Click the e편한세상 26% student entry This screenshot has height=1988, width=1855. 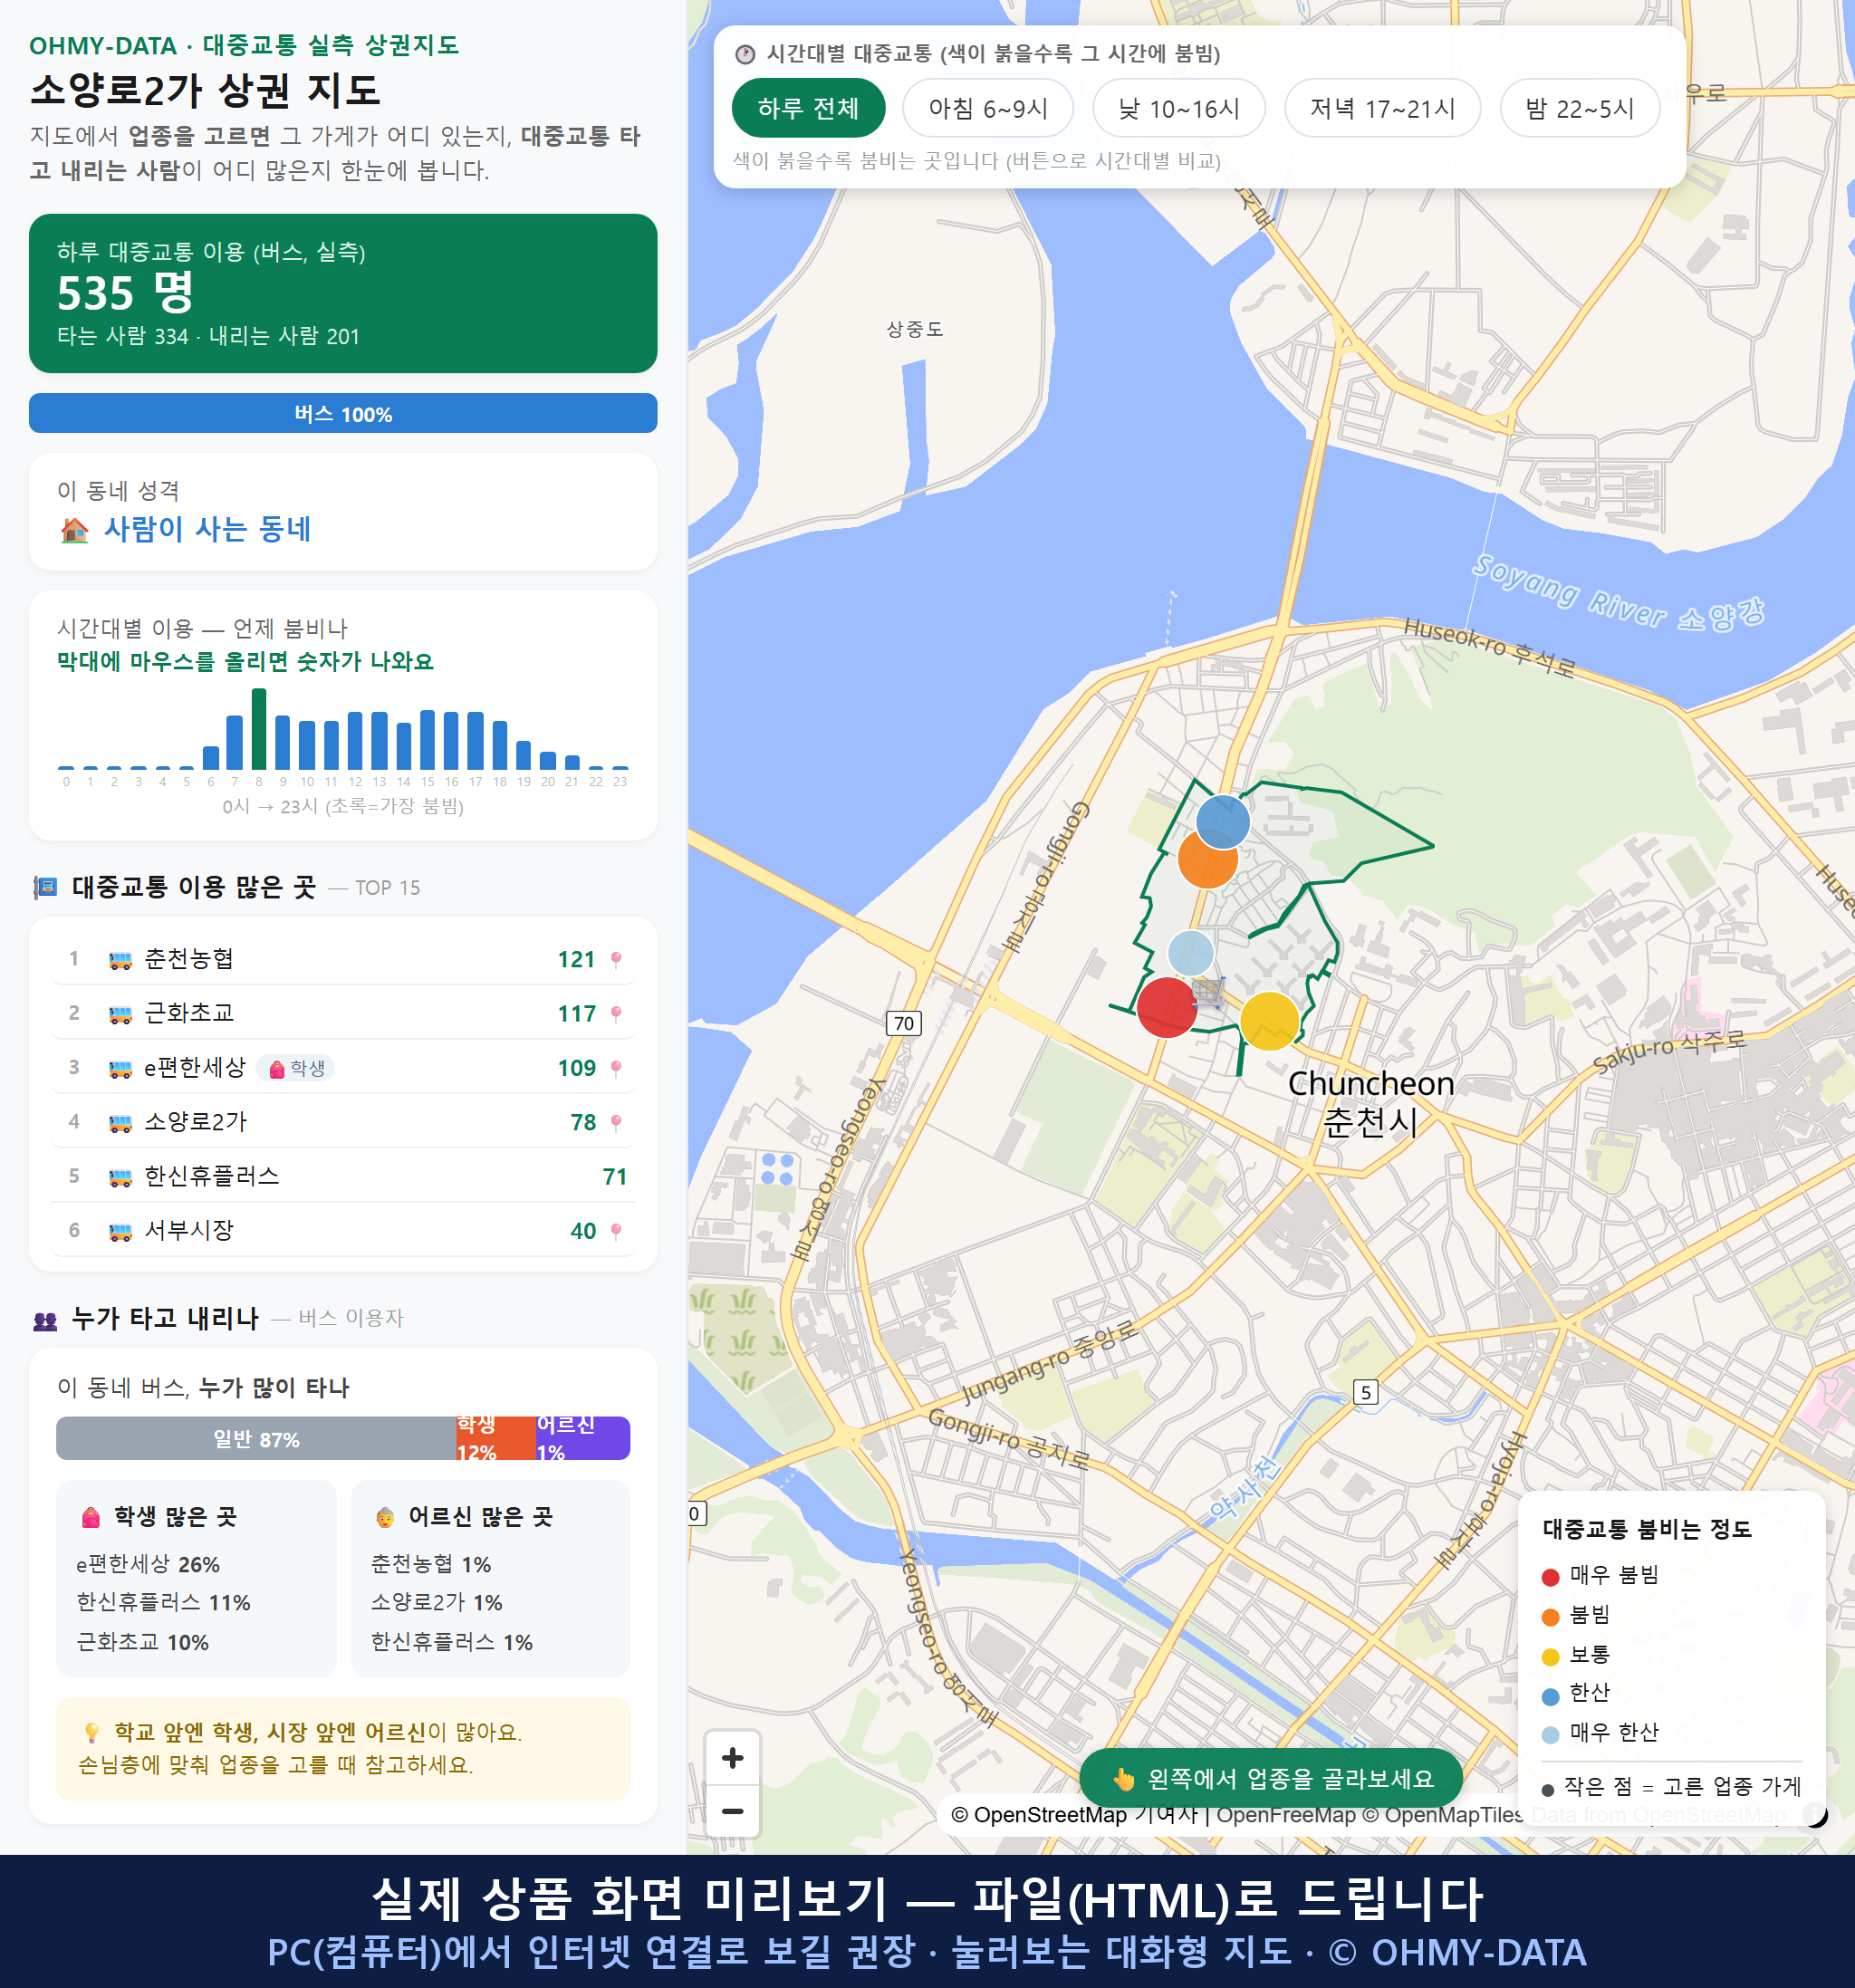148,1564
